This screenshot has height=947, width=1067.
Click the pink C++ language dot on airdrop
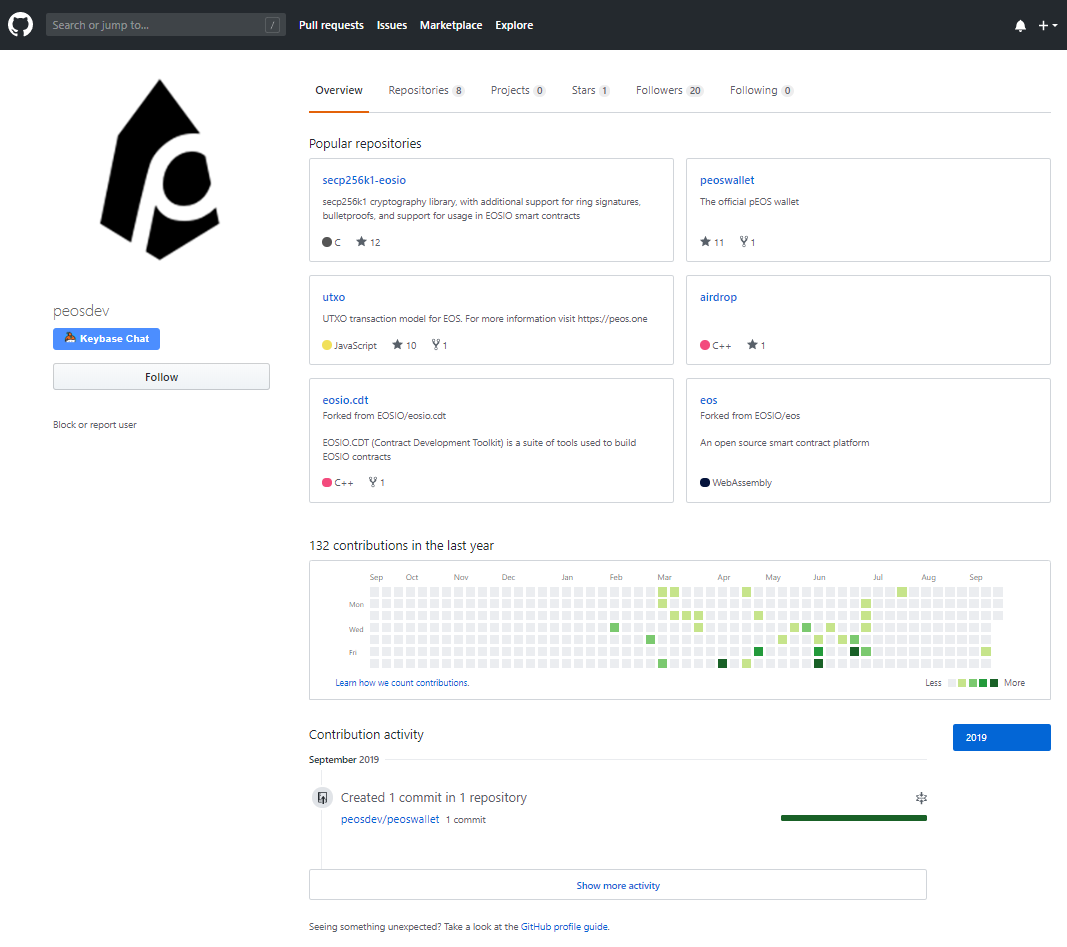point(705,346)
